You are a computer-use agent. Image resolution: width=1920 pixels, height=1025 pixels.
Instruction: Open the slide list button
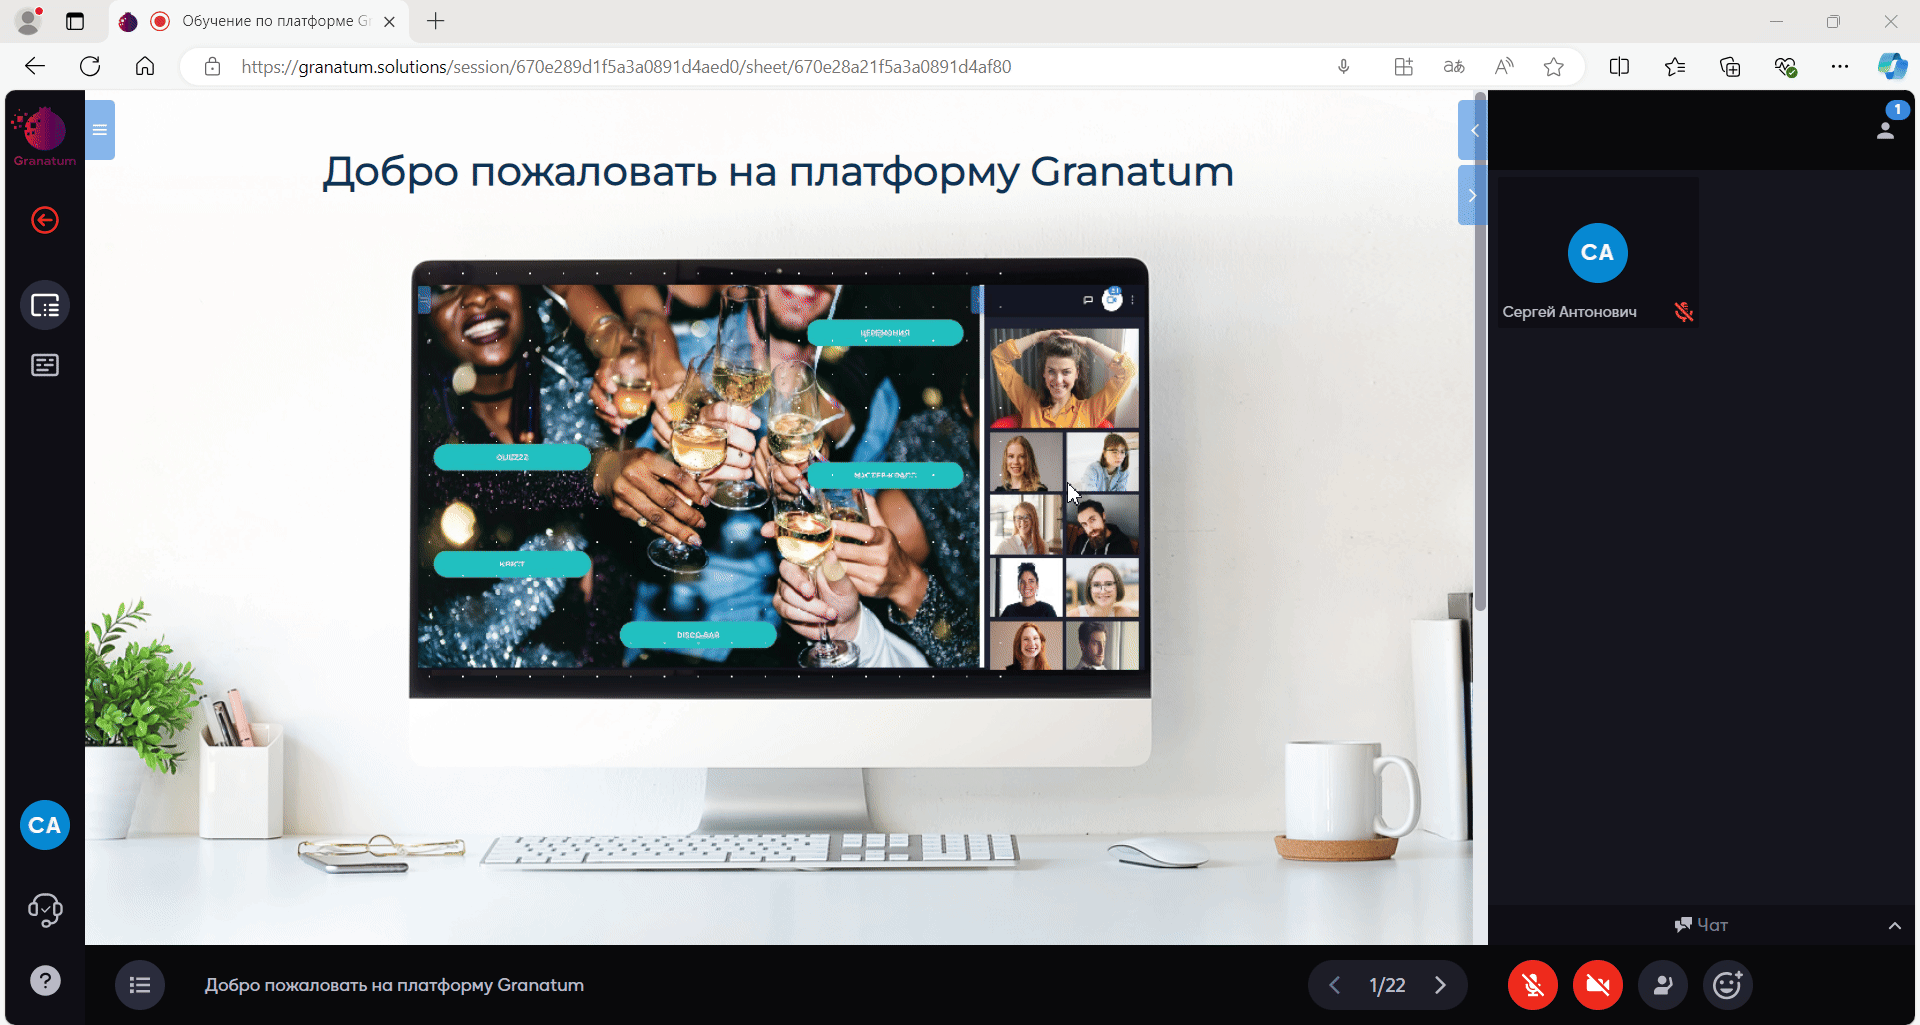pos(140,985)
